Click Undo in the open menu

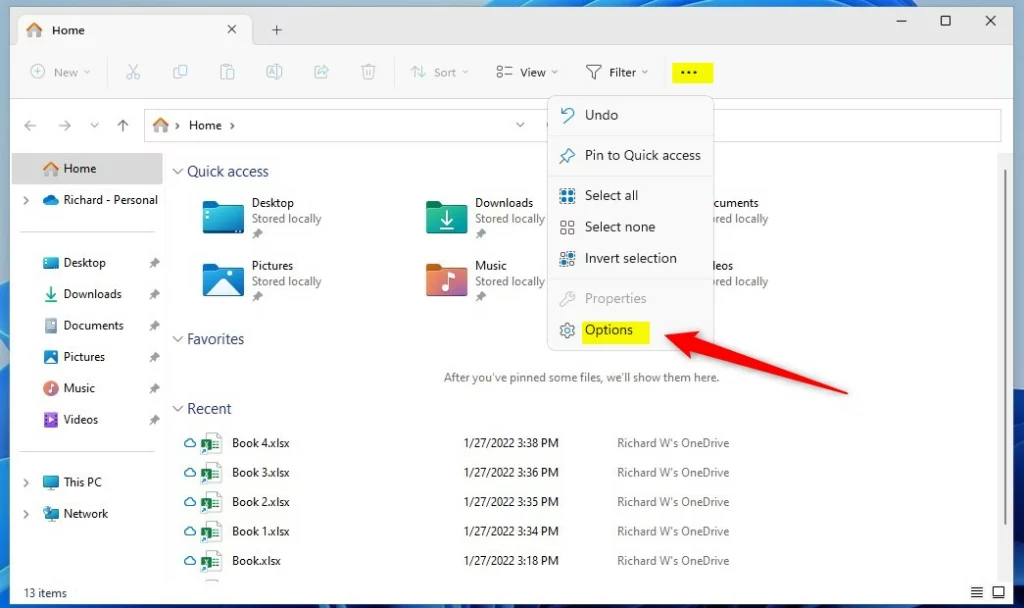[601, 115]
